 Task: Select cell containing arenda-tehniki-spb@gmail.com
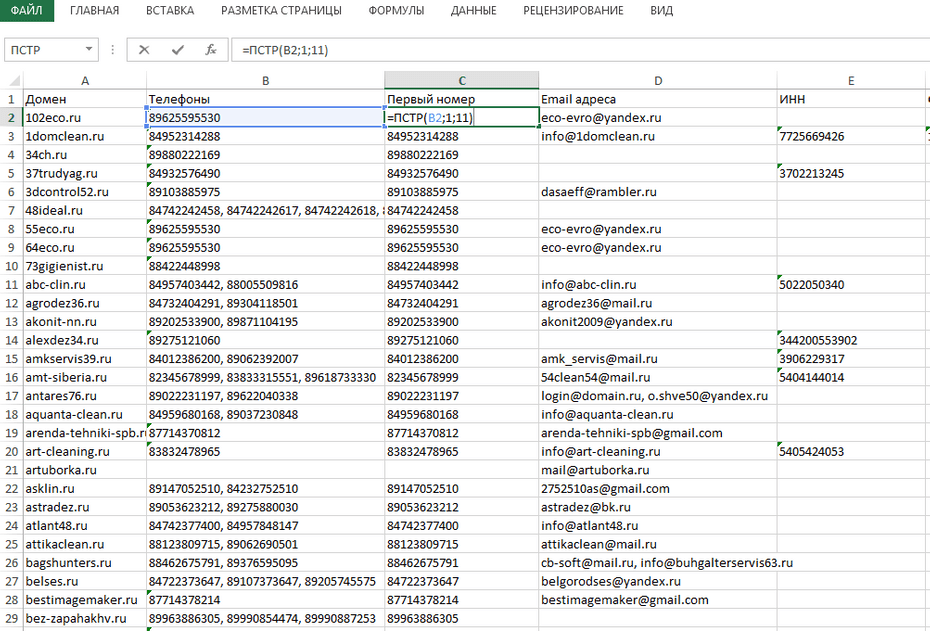click(x=658, y=433)
